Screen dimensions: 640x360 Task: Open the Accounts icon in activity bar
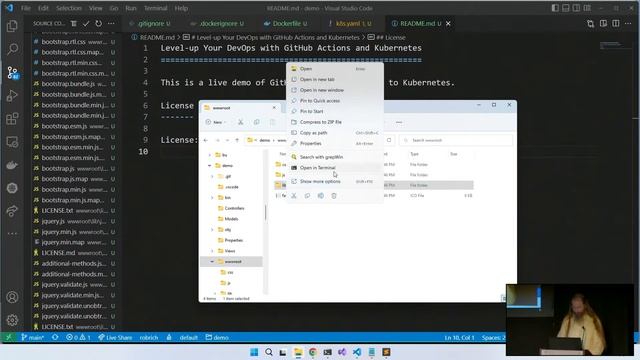12,297
